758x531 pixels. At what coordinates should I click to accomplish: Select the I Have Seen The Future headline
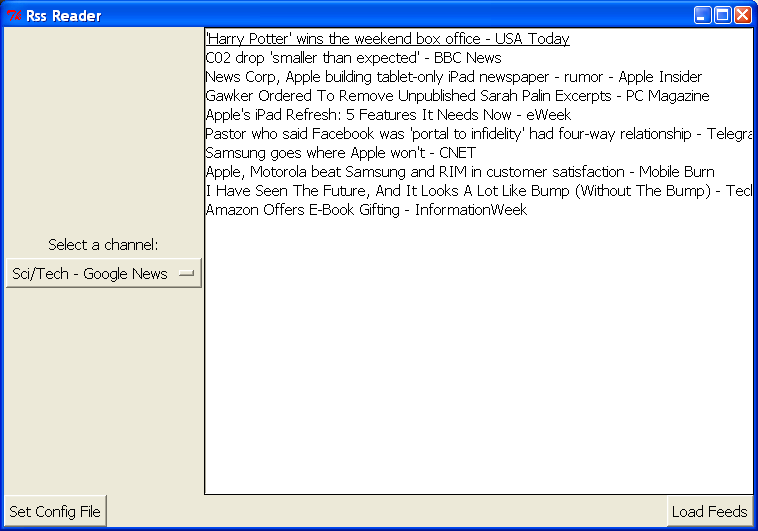(x=479, y=191)
